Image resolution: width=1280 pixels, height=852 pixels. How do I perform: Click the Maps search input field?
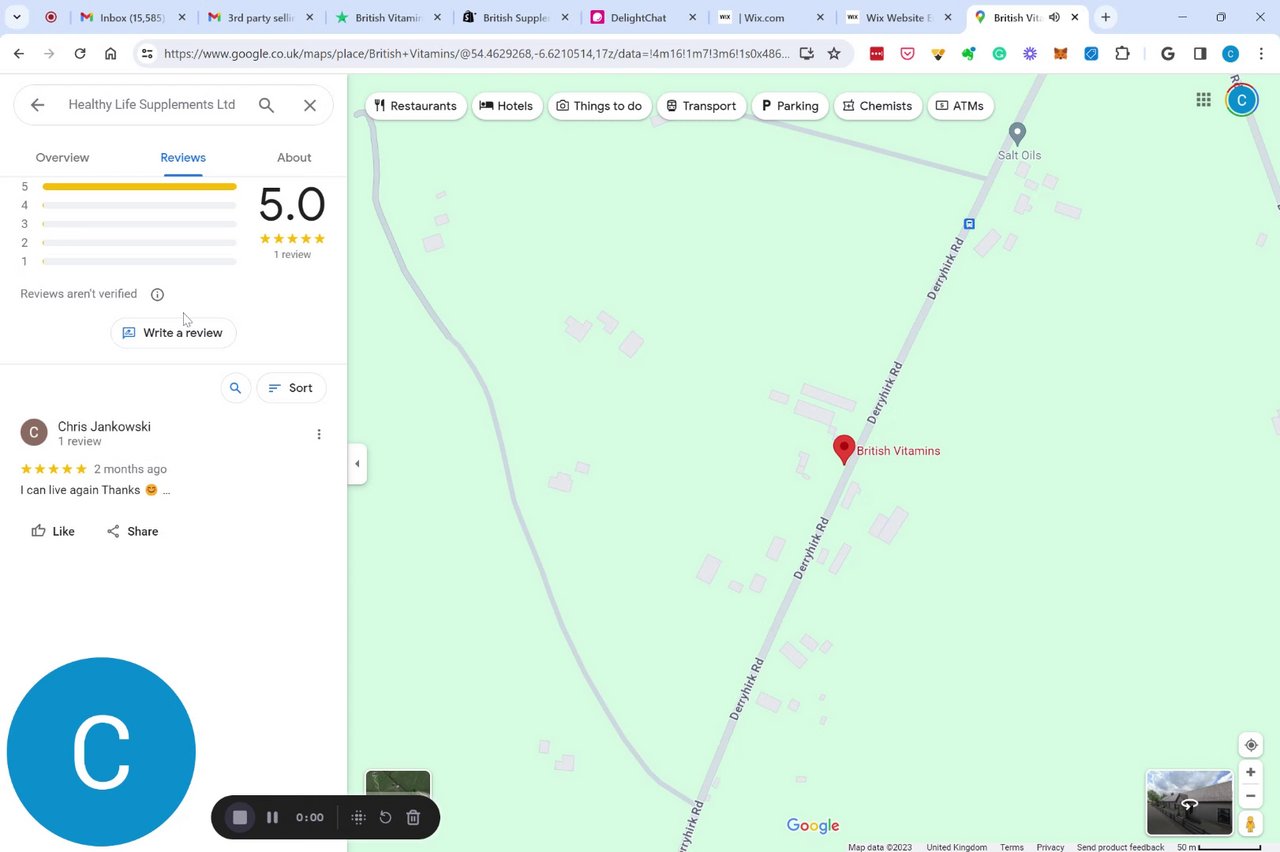point(152,105)
